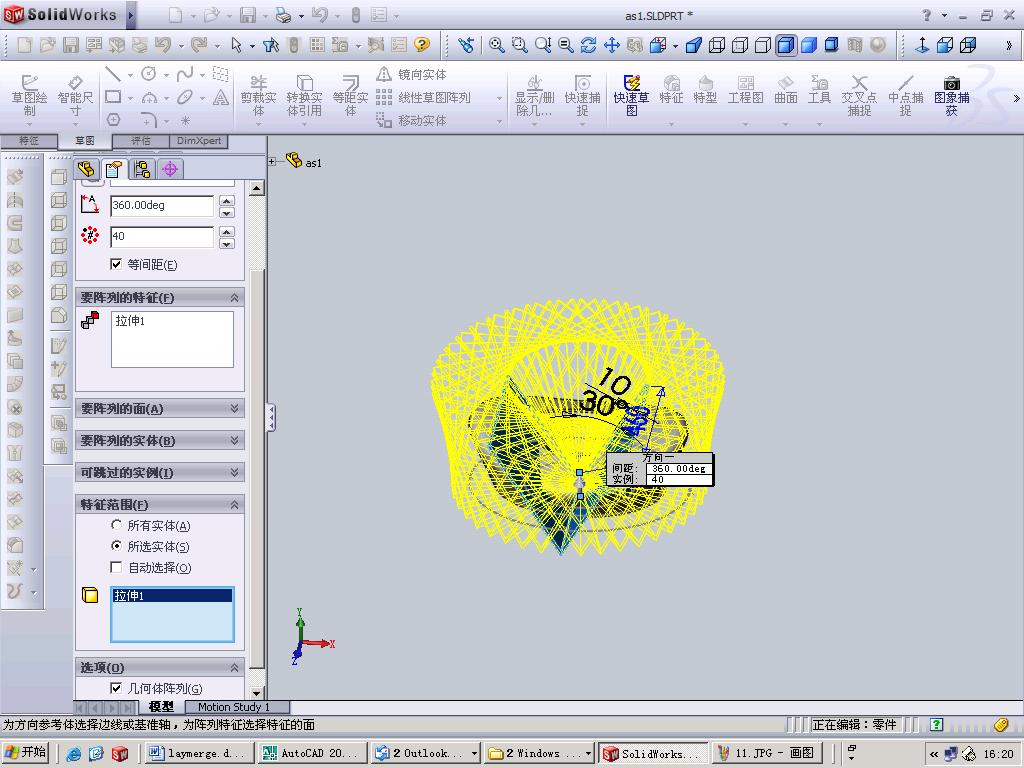
Task: Click the Zoom to Fit magnifier icon
Action: [x=496, y=45]
